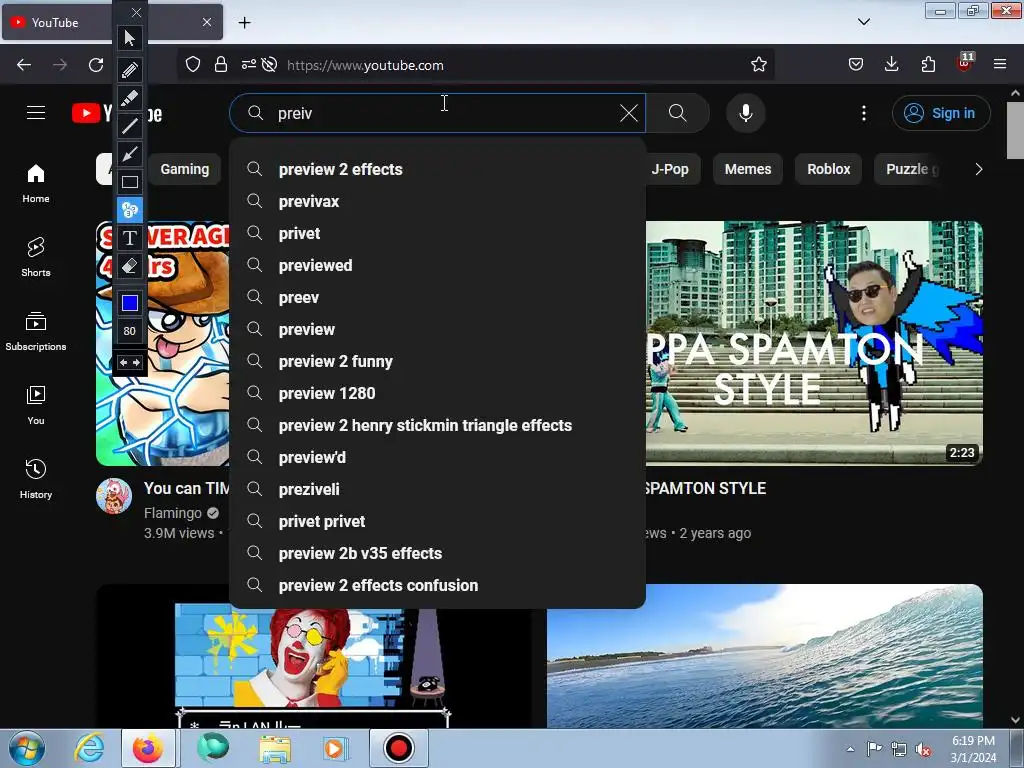Choose suggestion 'preview 2b v35 effects'
Screen dimensions: 1024x768
[437, 553]
